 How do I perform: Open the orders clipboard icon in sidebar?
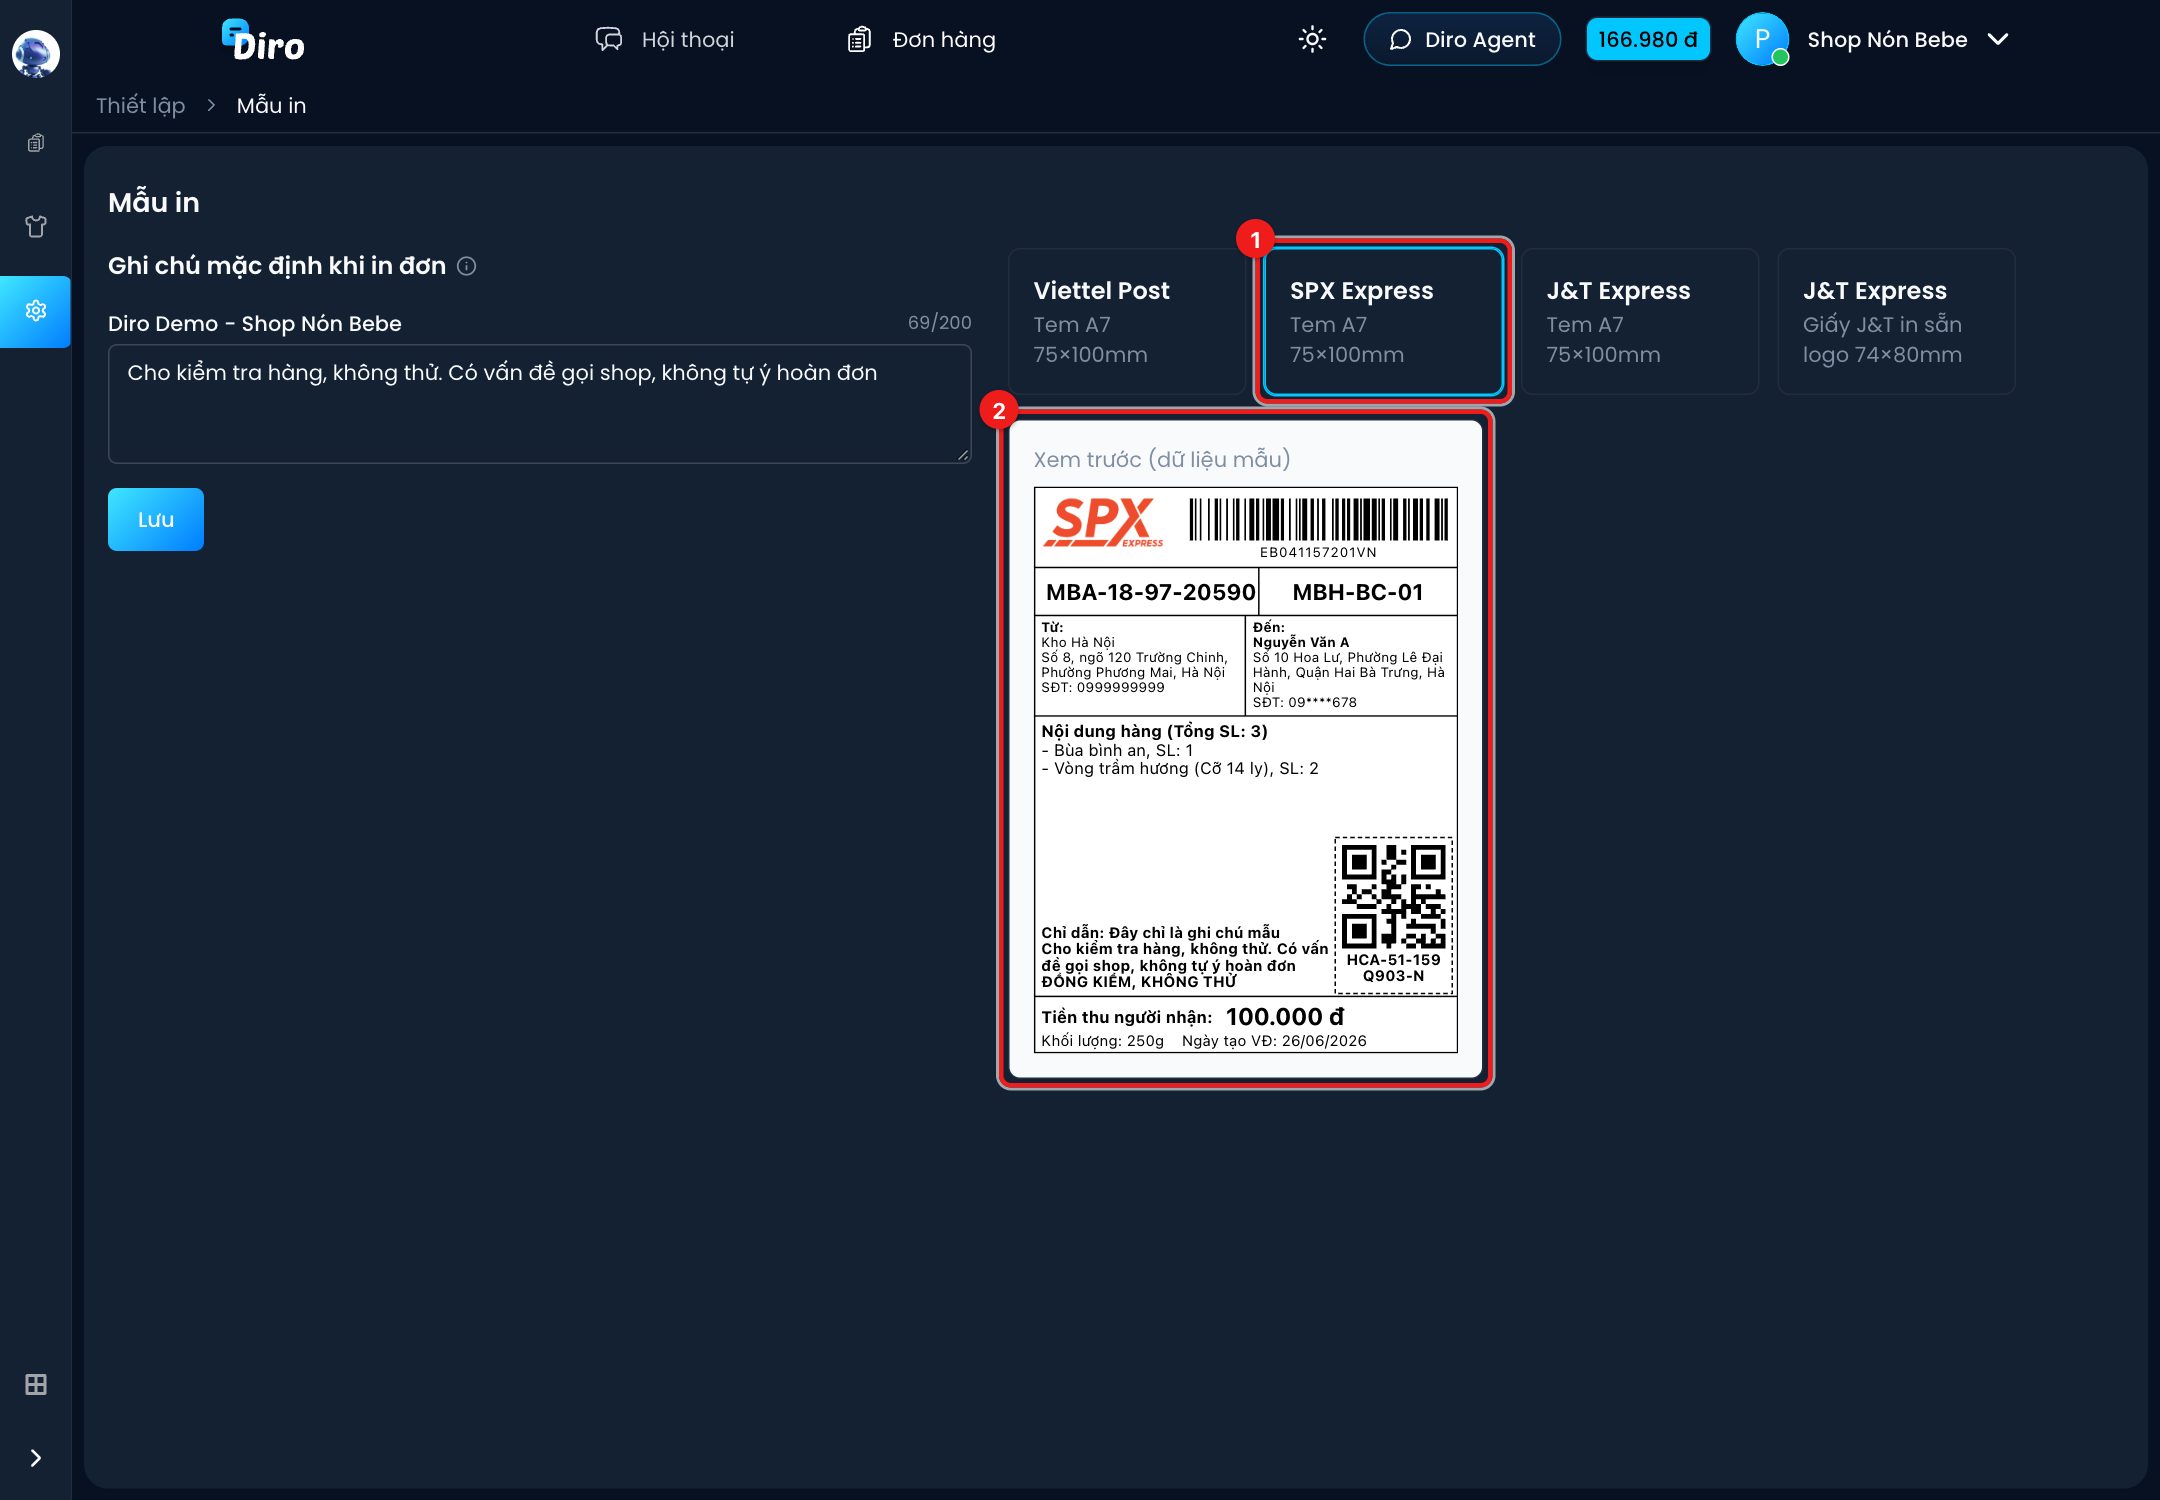click(x=35, y=143)
